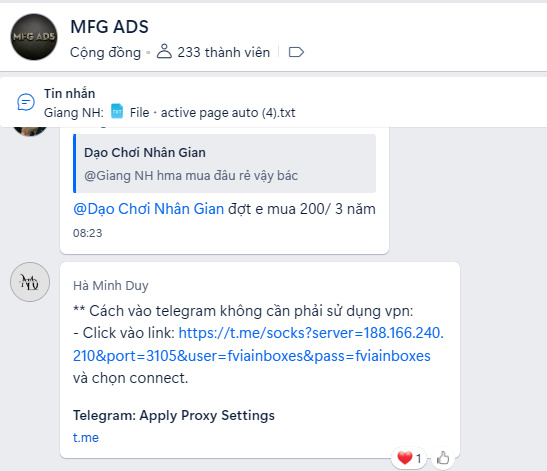Click the members person icon

tap(164, 51)
